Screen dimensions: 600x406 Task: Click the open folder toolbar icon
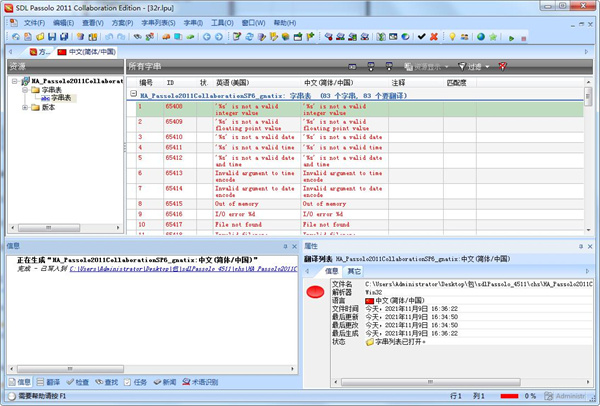coord(40,37)
